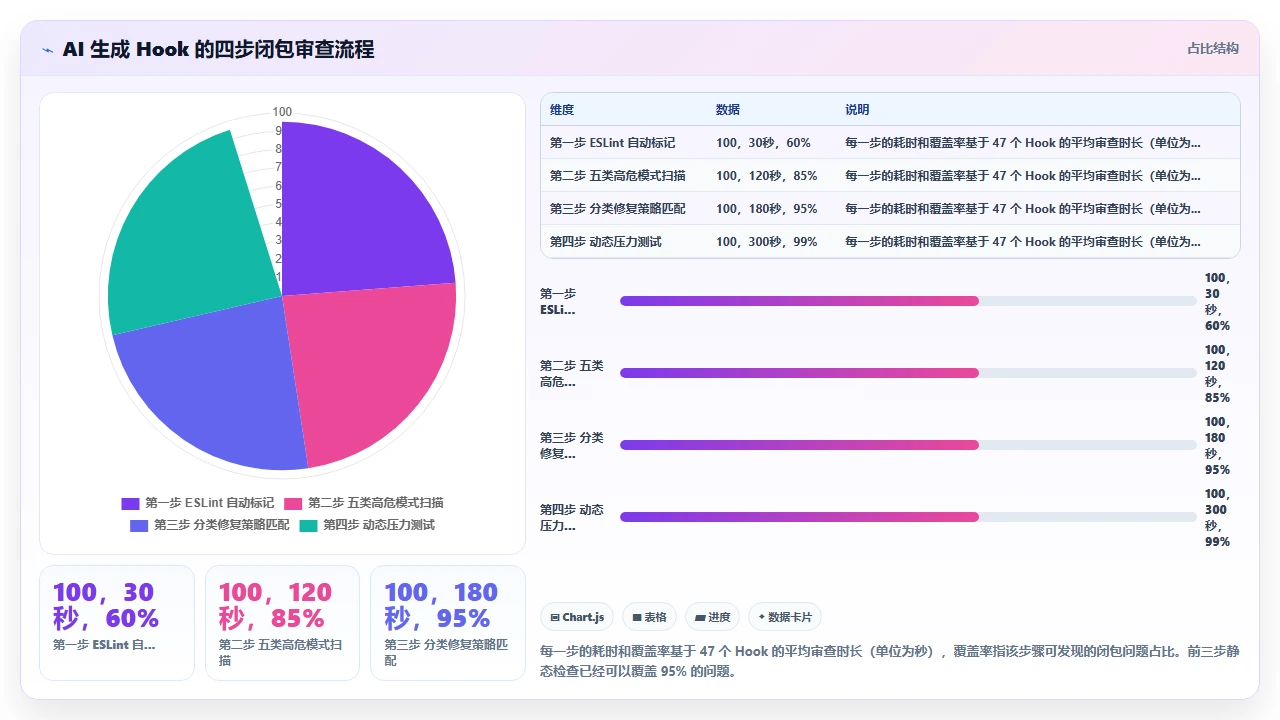The width and height of the screenshot is (1280, 720).
Task: Open the indigo 100，180秒，95% data card
Action: (x=448, y=623)
